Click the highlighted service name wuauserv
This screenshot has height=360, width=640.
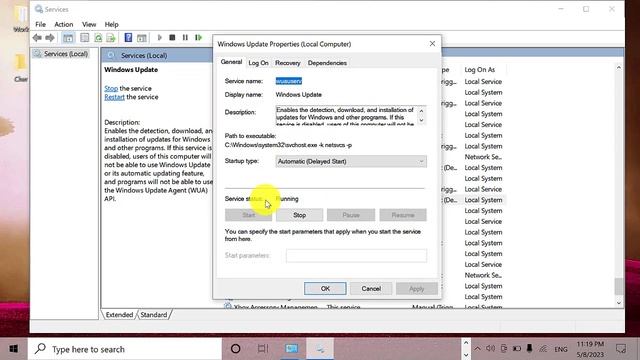[289, 81]
